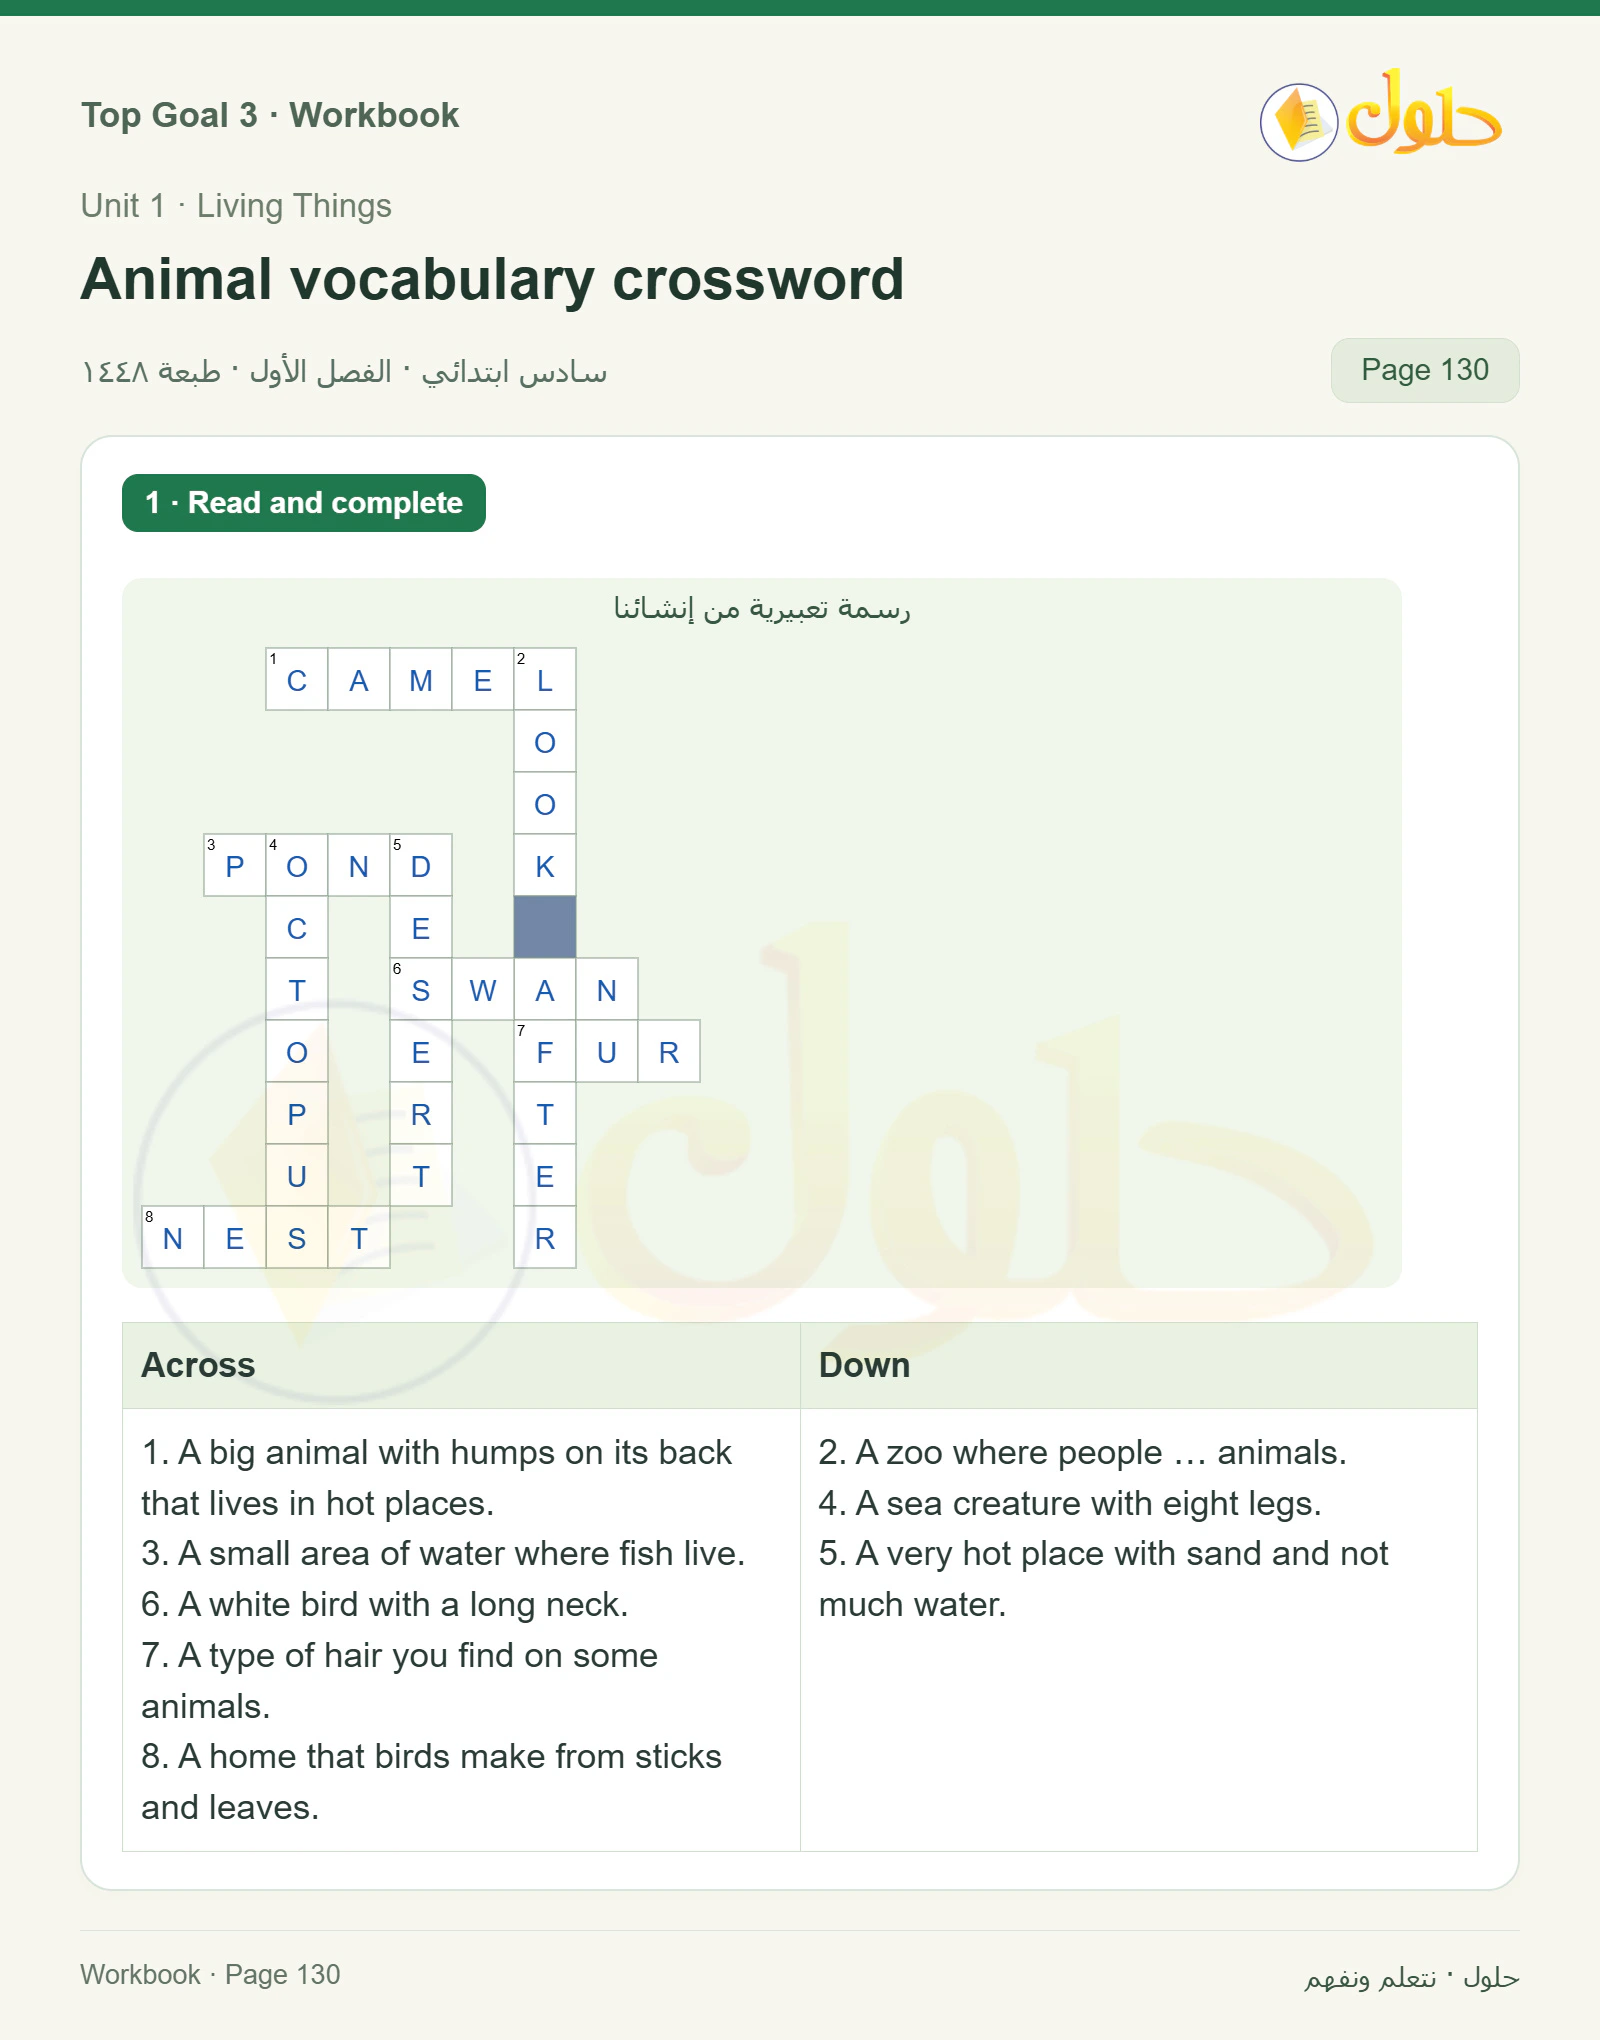Click clue 6 about a white bird
Viewport: 1600px width, 2040px height.
(x=385, y=1604)
